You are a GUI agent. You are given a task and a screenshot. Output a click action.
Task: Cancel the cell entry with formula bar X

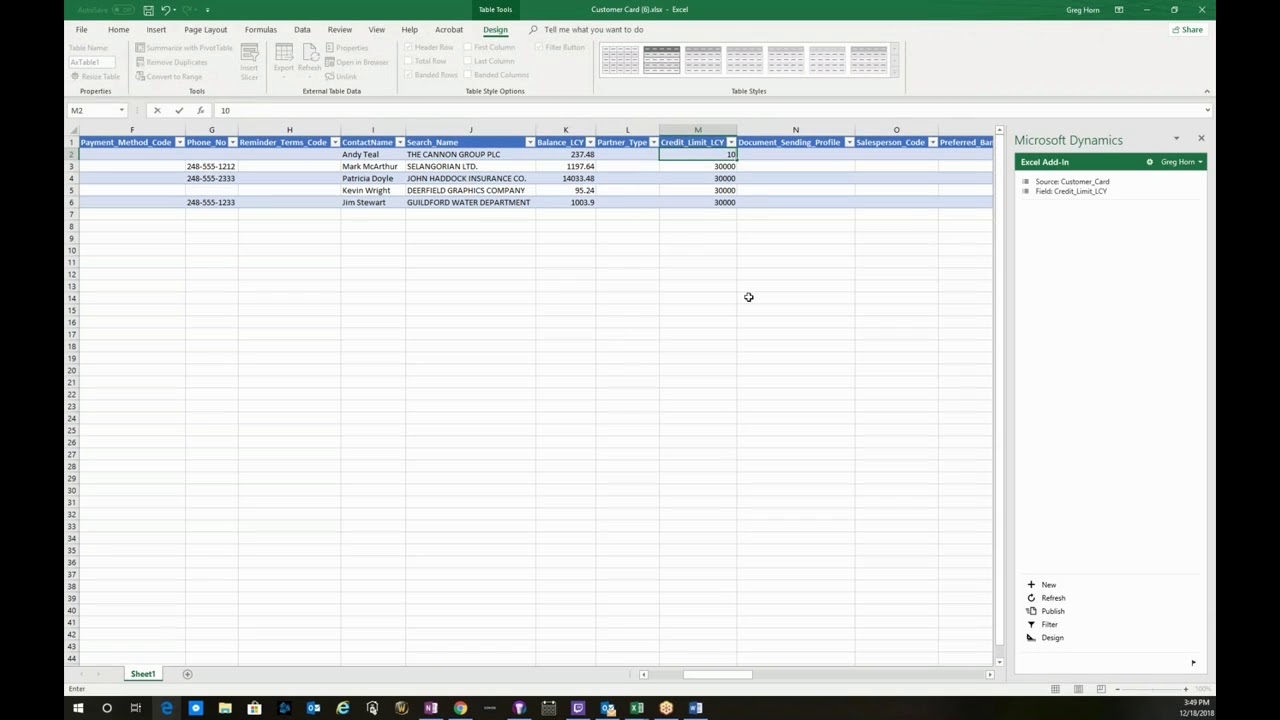[x=157, y=110]
